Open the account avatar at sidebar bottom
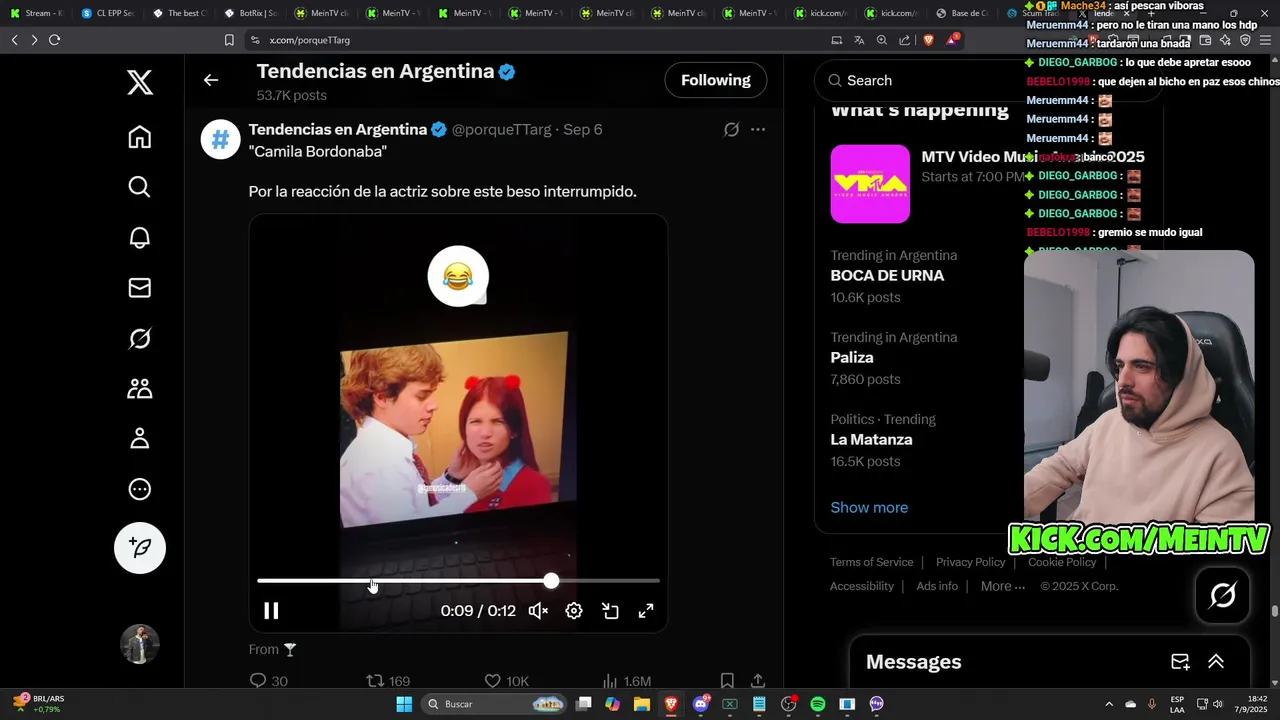 [140, 644]
